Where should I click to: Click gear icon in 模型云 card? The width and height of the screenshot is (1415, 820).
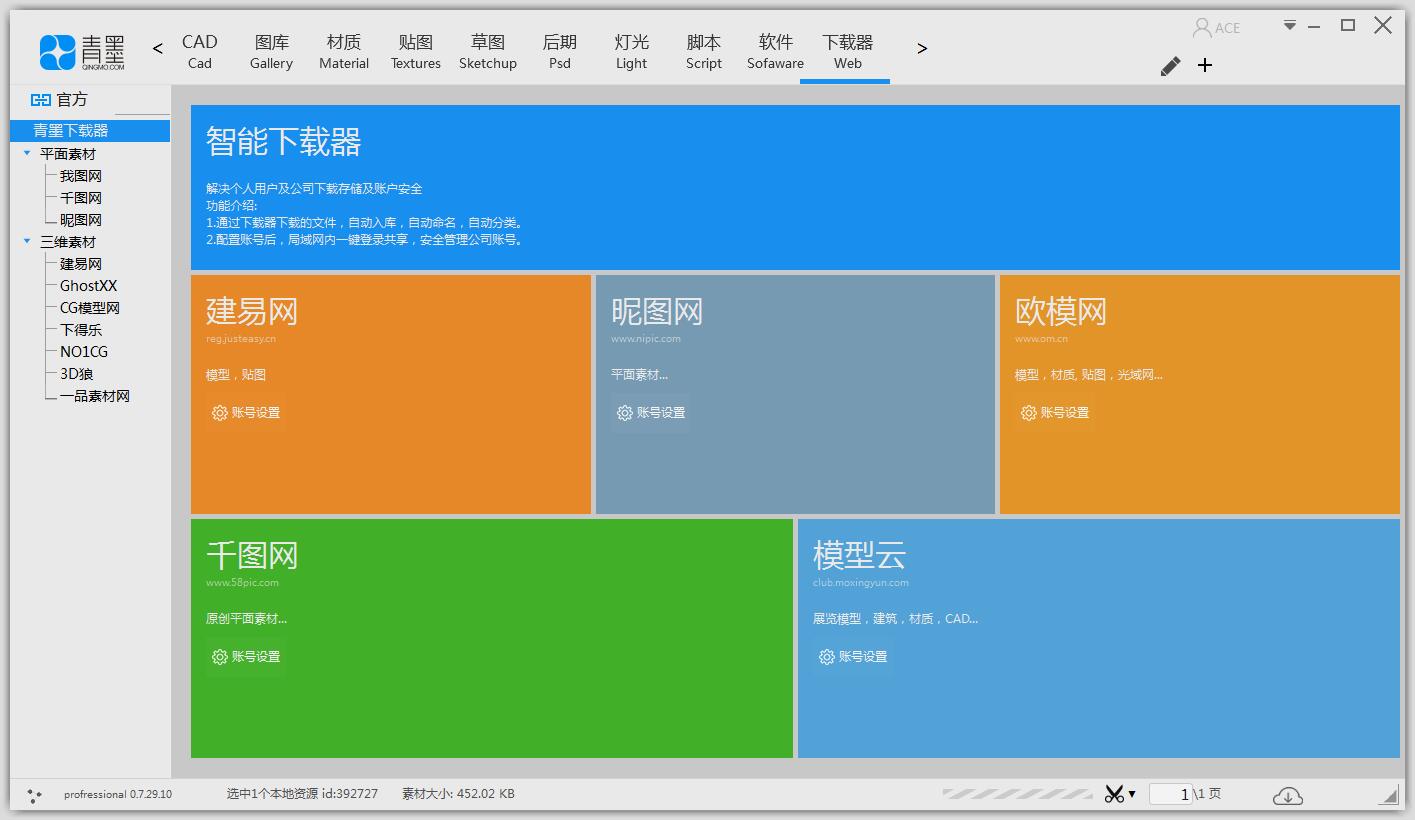tap(827, 657)
